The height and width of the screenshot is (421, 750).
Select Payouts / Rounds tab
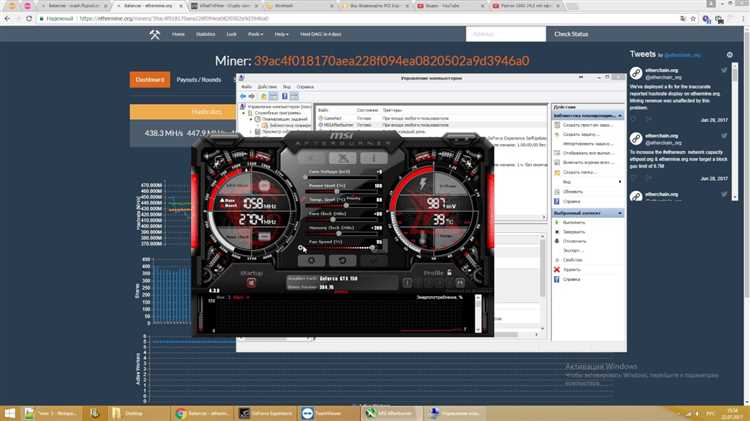[199, 79]
